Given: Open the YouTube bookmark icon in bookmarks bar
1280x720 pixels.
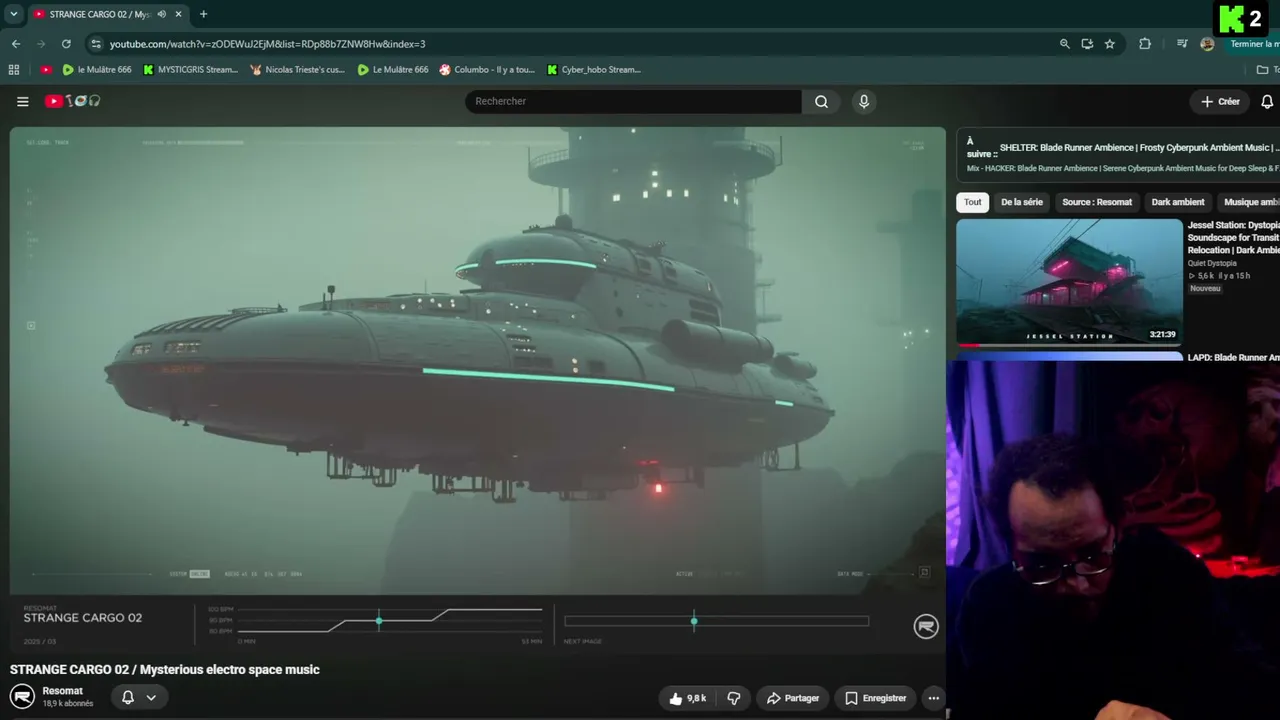Looking at the screenshot, I should (46, 70).
